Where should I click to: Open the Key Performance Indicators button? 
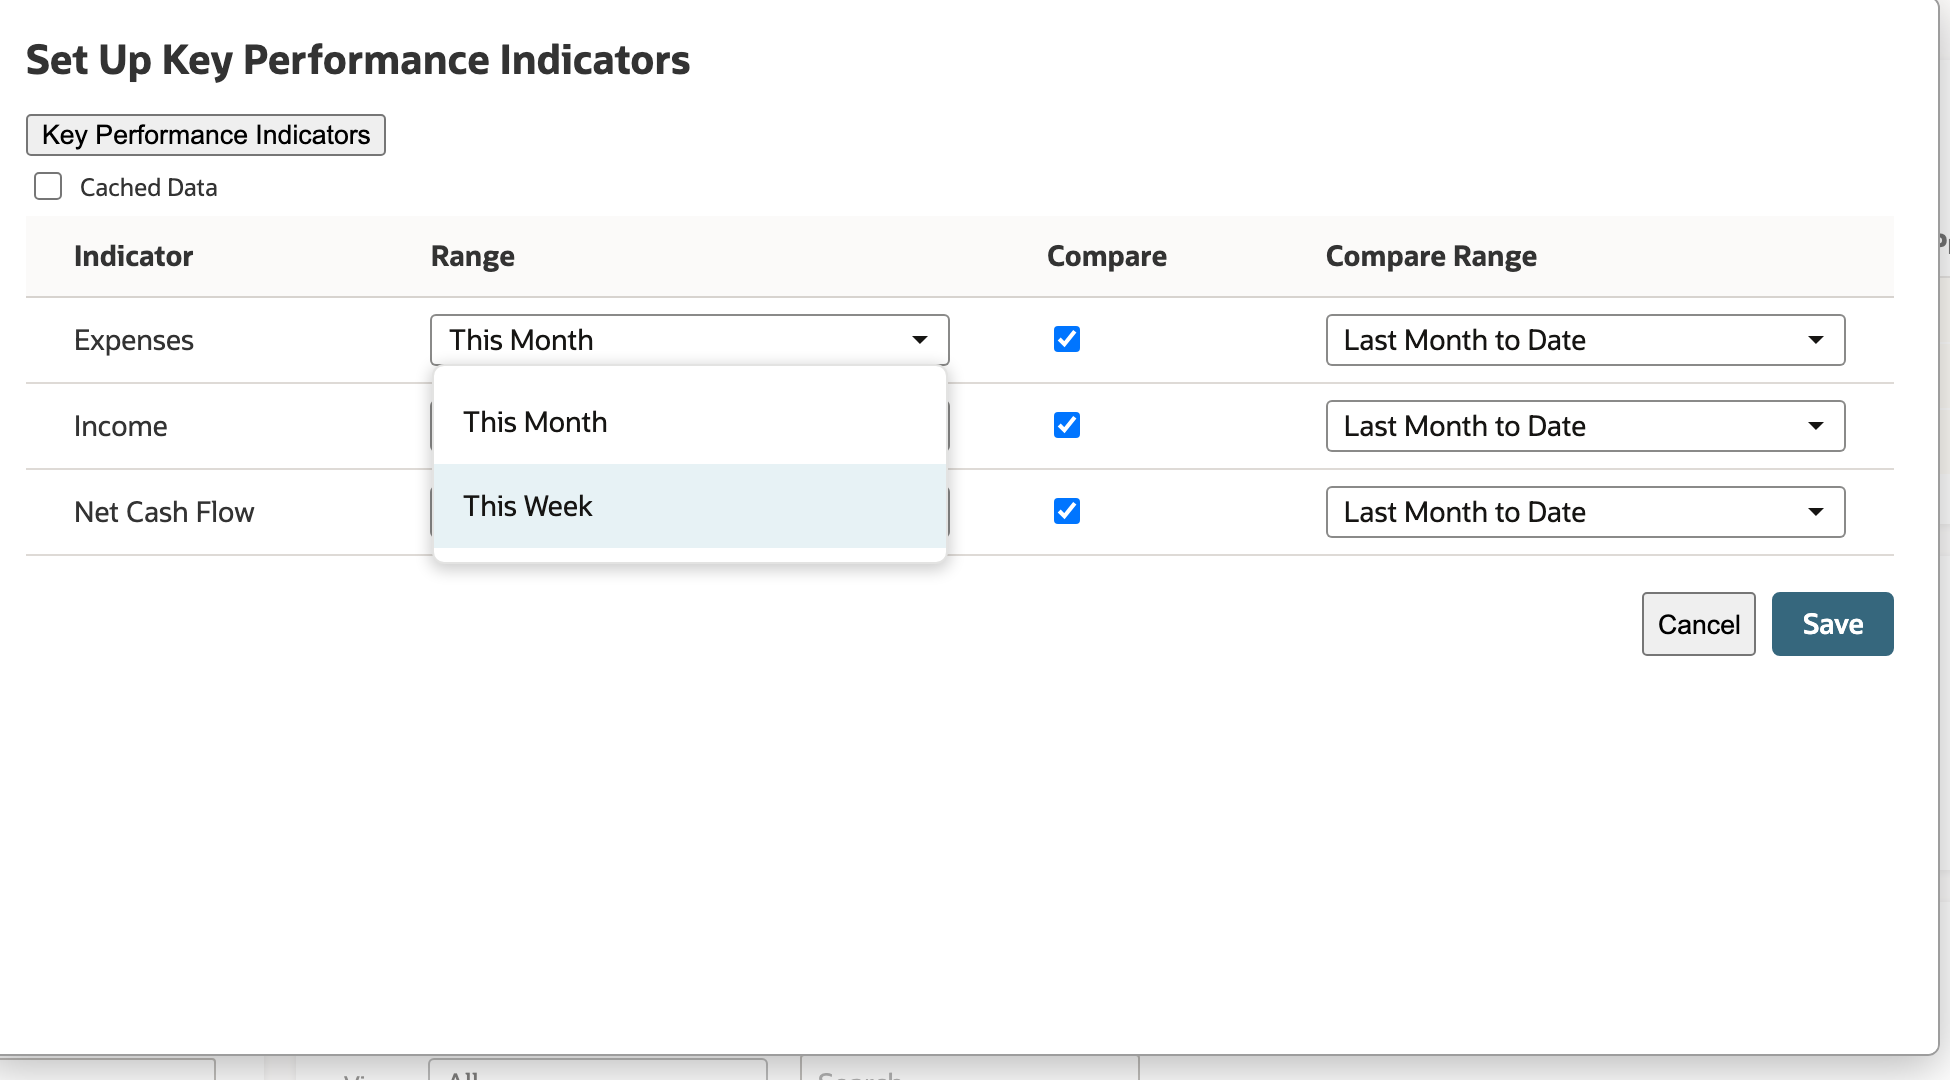205,135
